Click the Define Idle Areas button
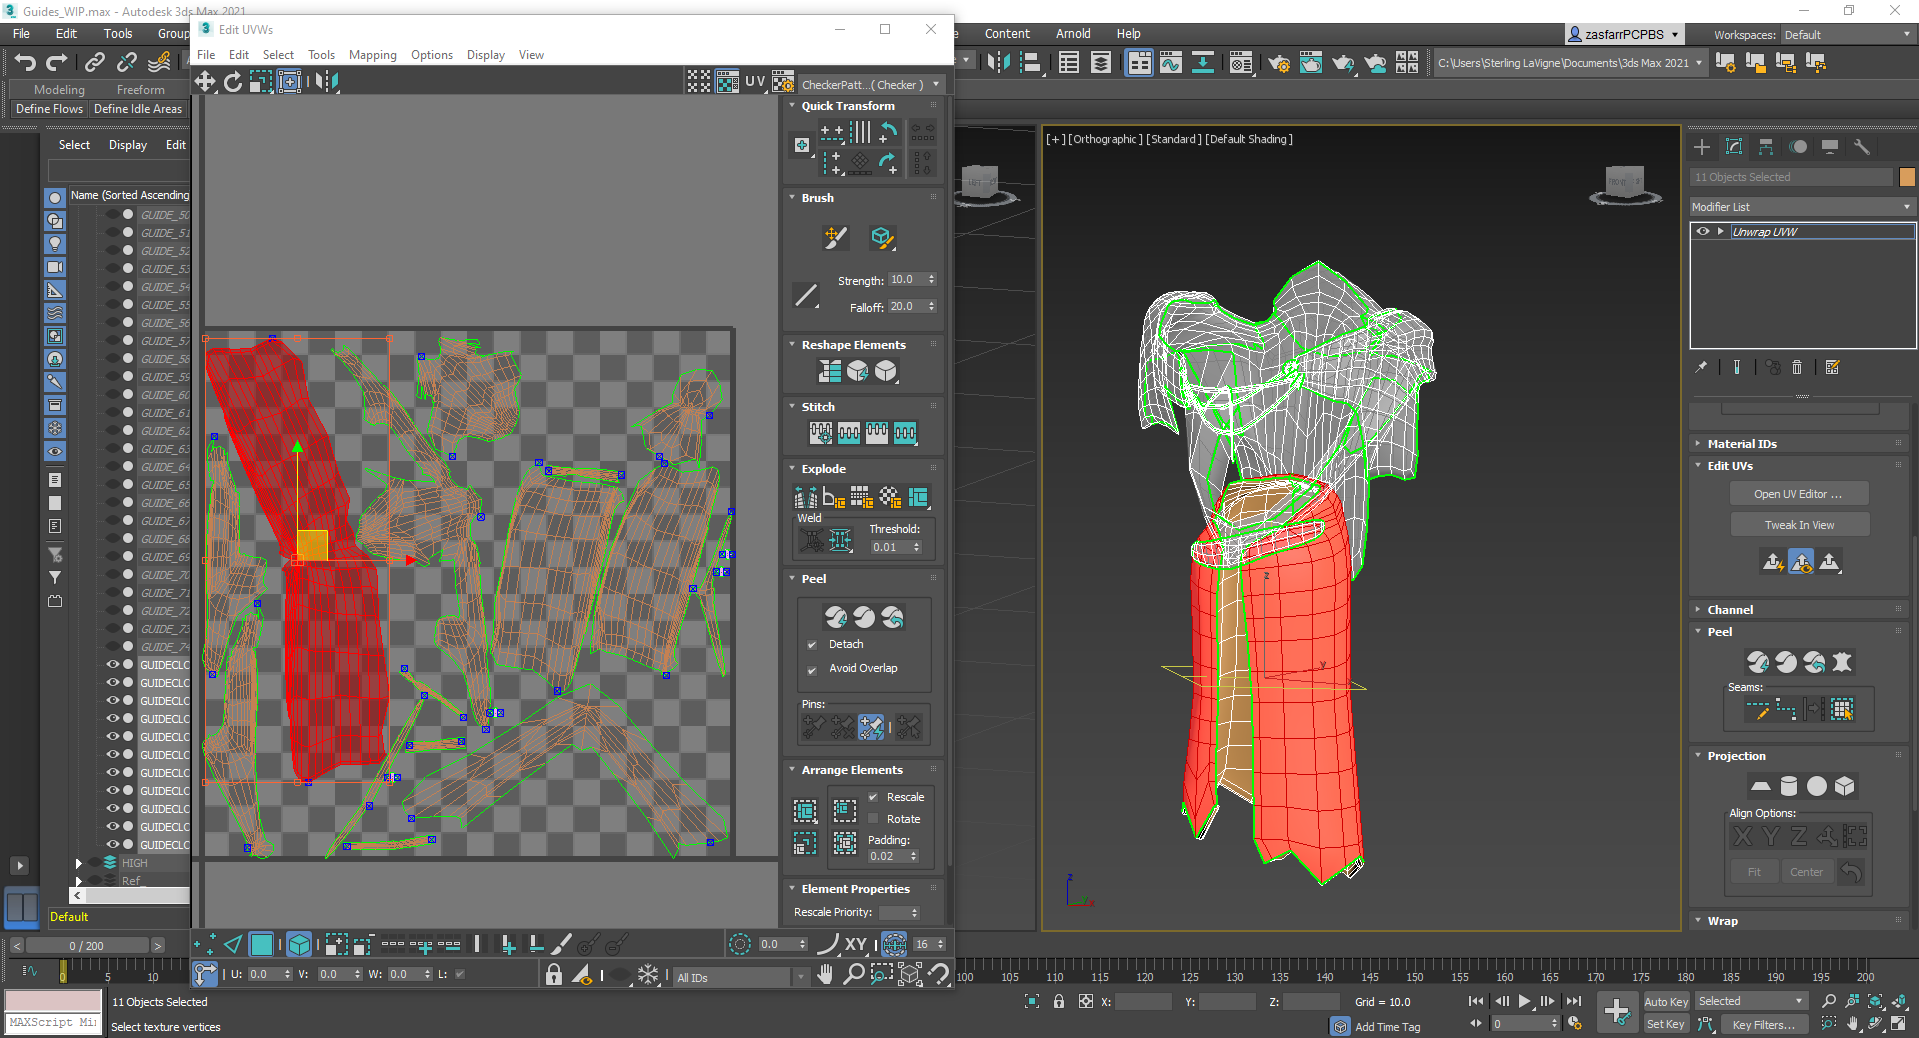 tap(138, 109)
